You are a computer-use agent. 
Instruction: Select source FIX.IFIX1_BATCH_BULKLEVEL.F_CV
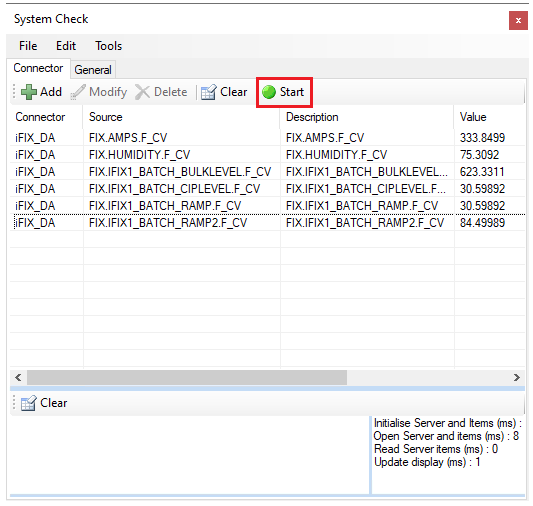click(180, 172)
